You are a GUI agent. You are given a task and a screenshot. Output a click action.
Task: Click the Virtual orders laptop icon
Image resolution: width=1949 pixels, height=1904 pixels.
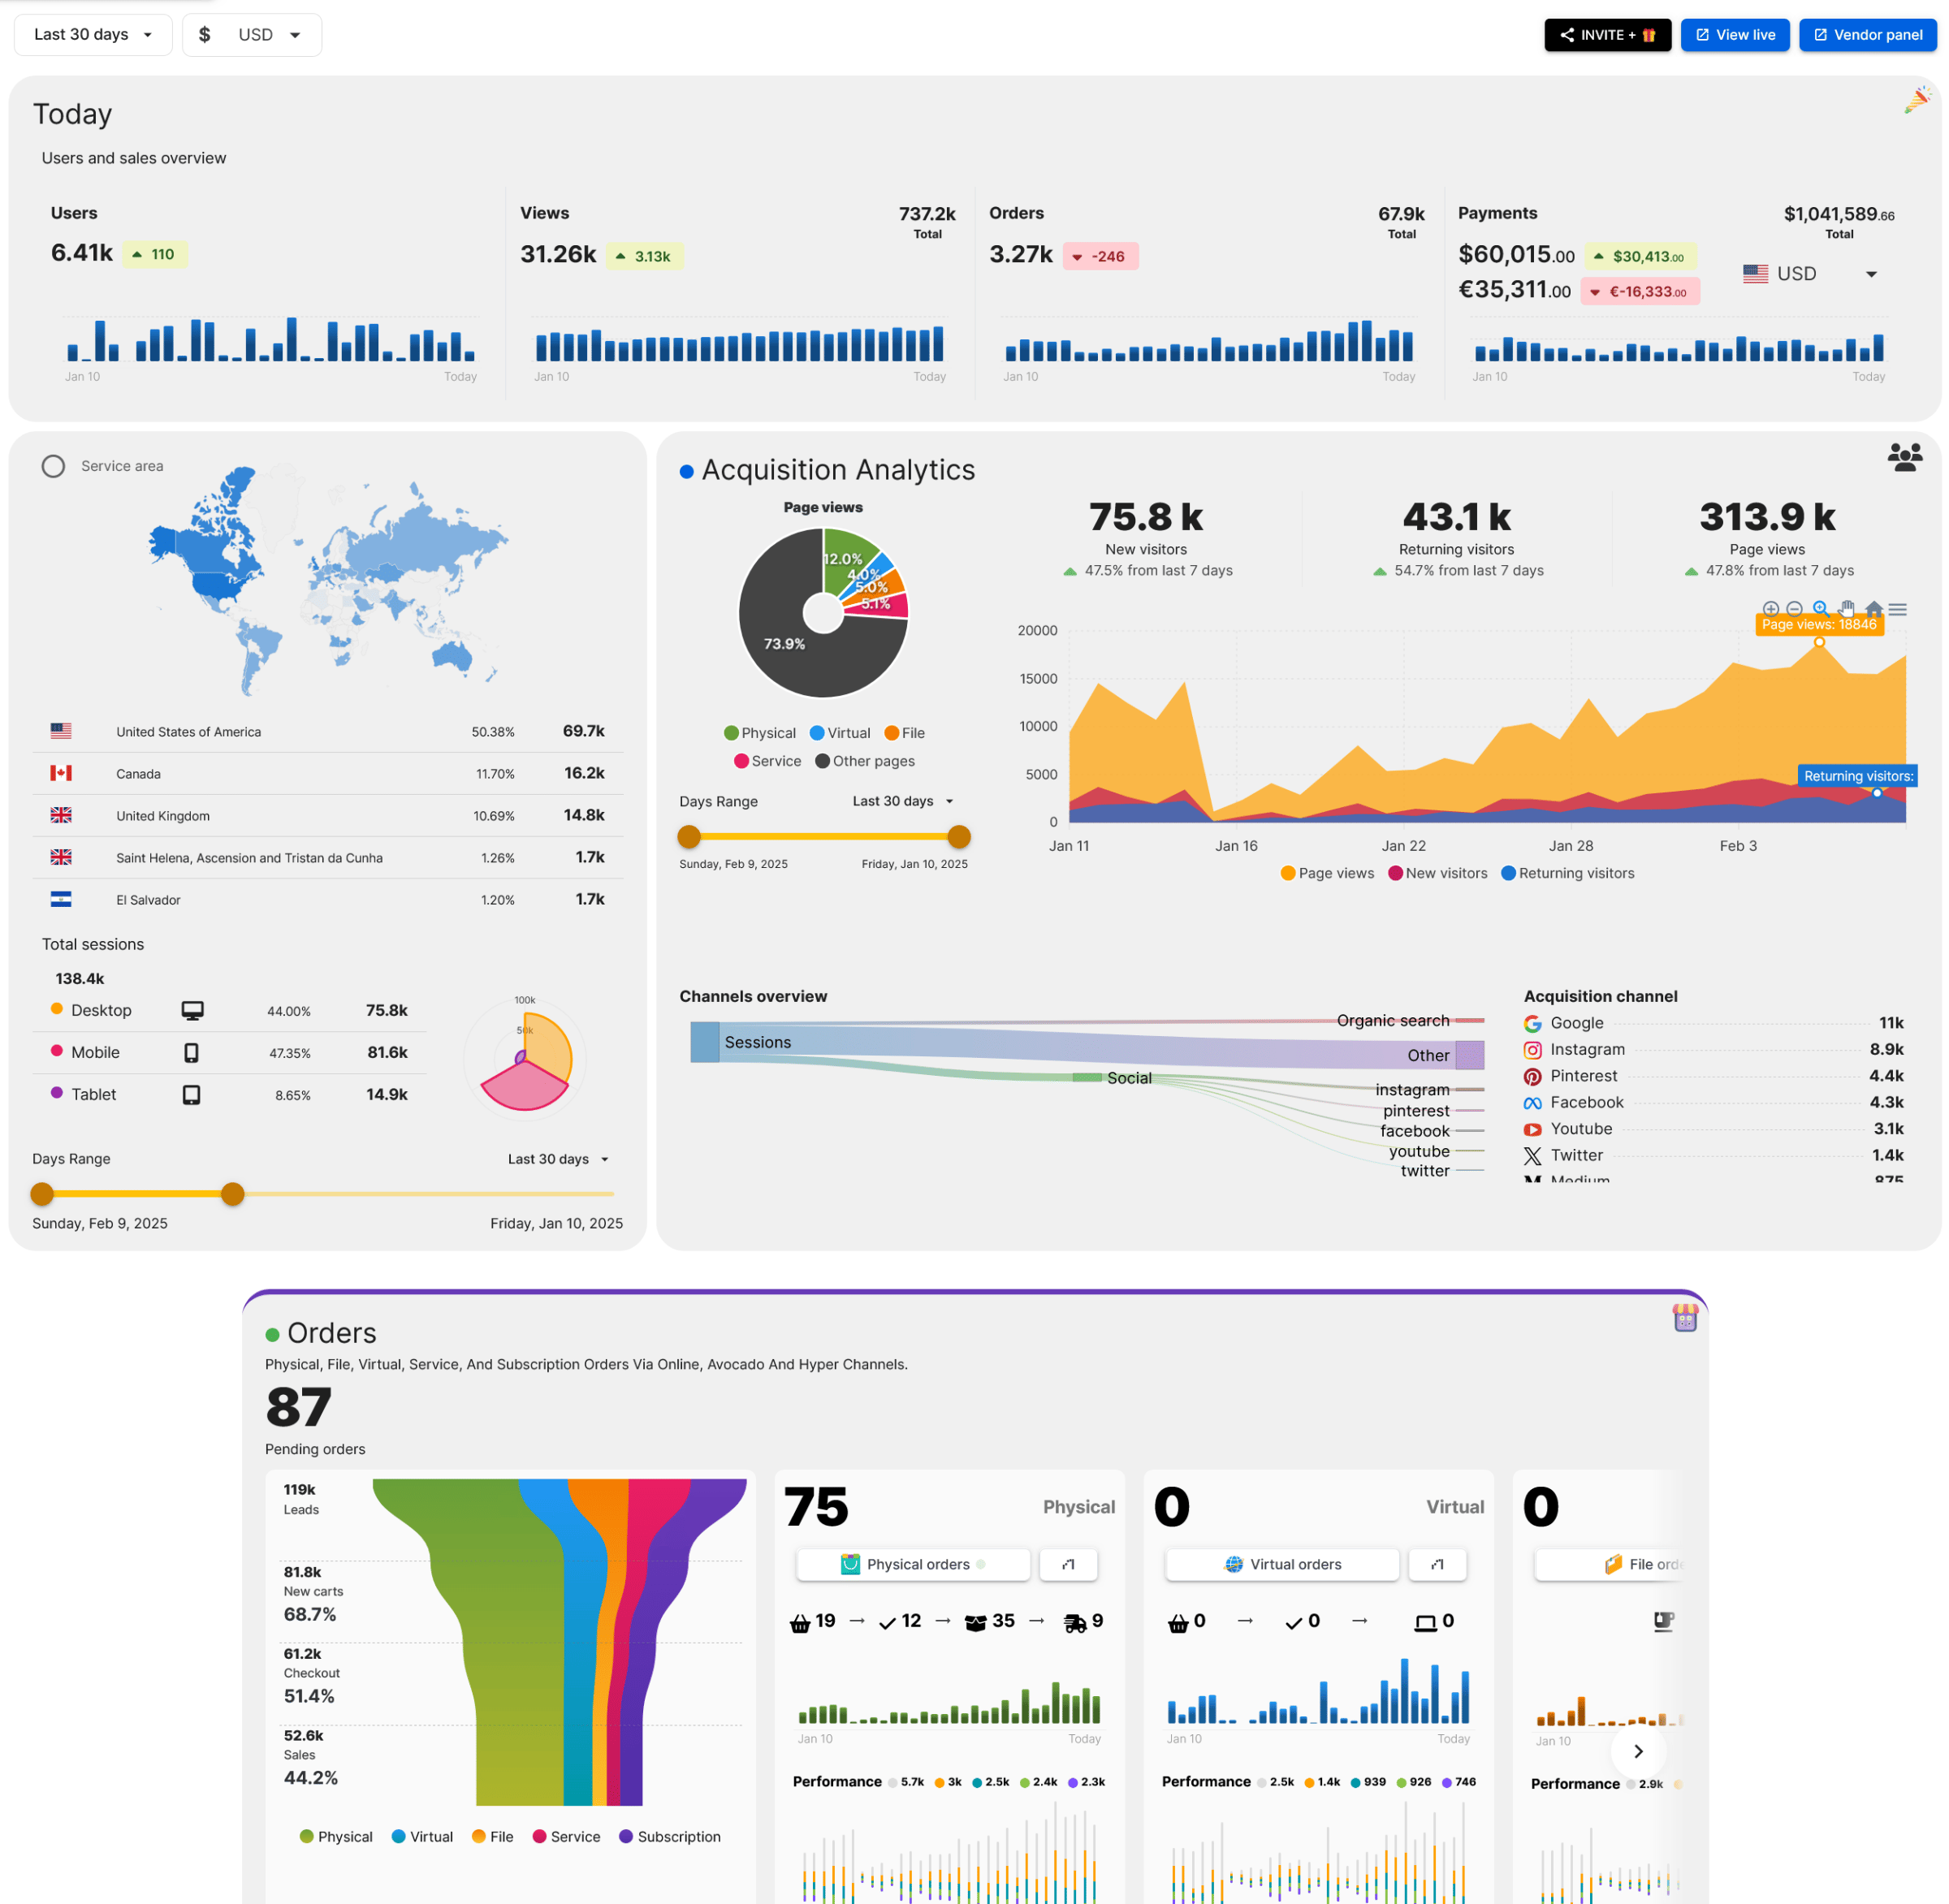pyautogui.click(x=1425, y=1623)
